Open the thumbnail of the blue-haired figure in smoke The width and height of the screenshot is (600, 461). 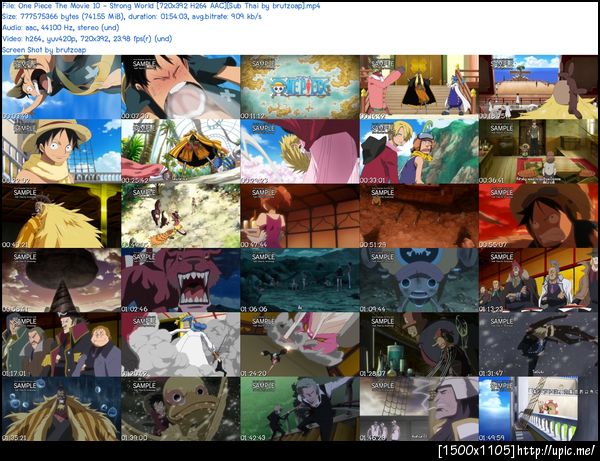pos(181,344)
